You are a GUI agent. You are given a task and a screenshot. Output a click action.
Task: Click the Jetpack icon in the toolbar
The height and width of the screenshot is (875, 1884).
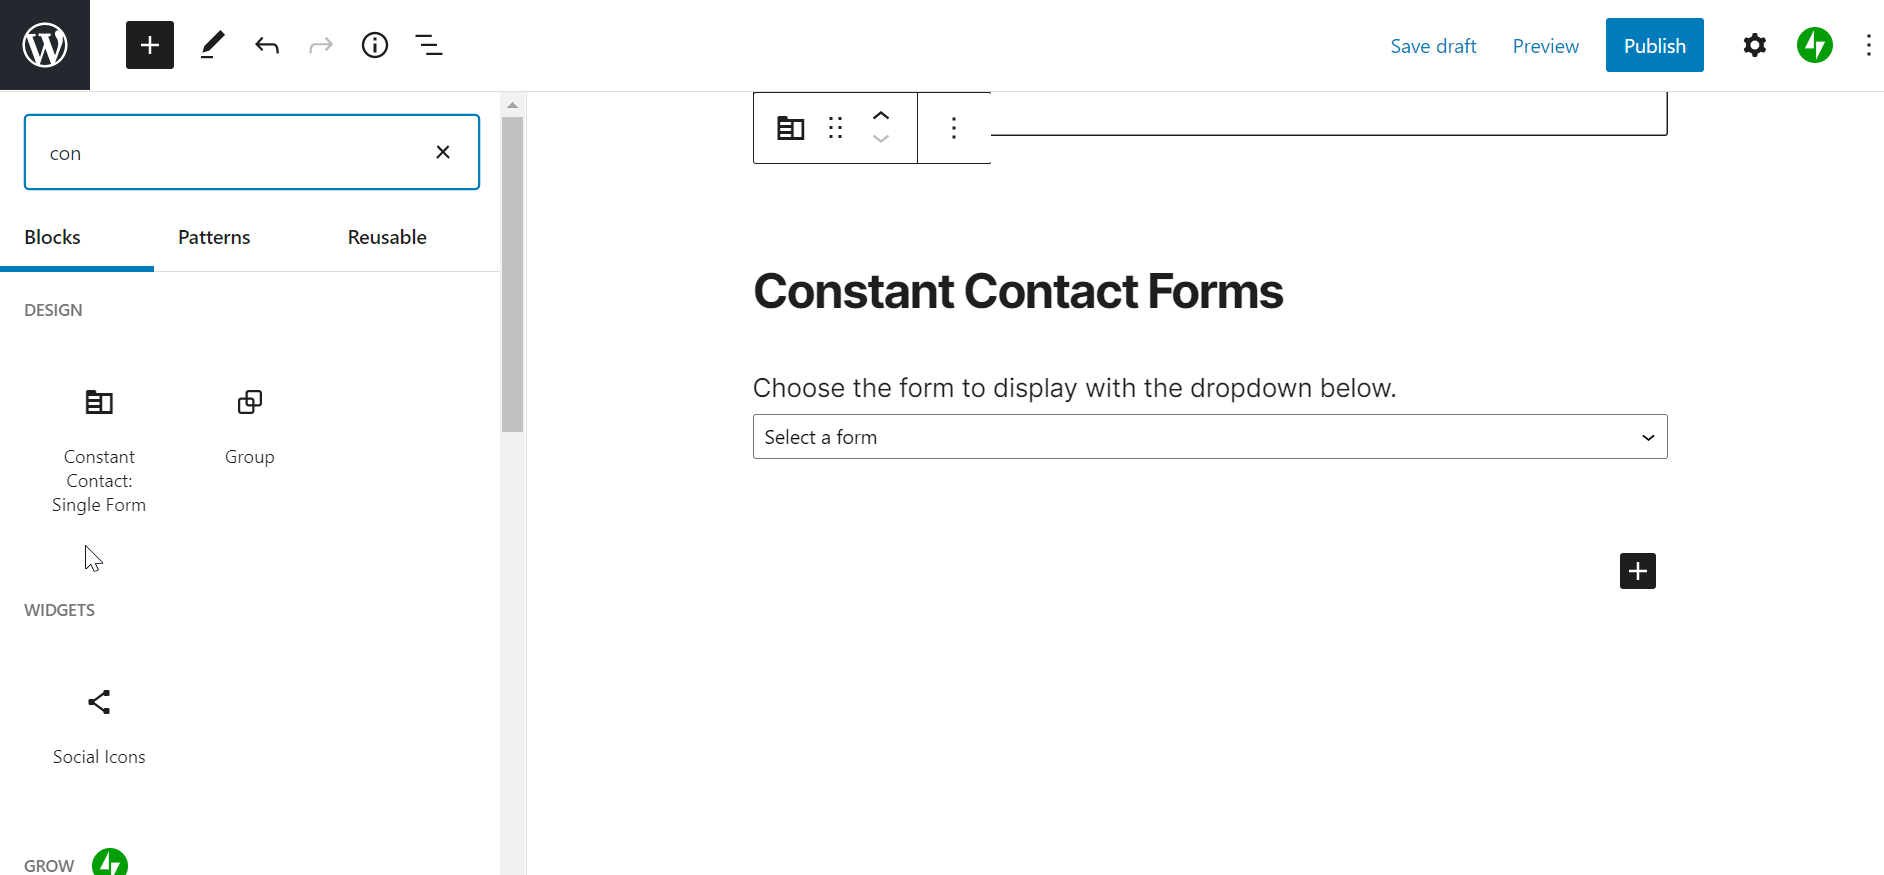coord(1814,45)
